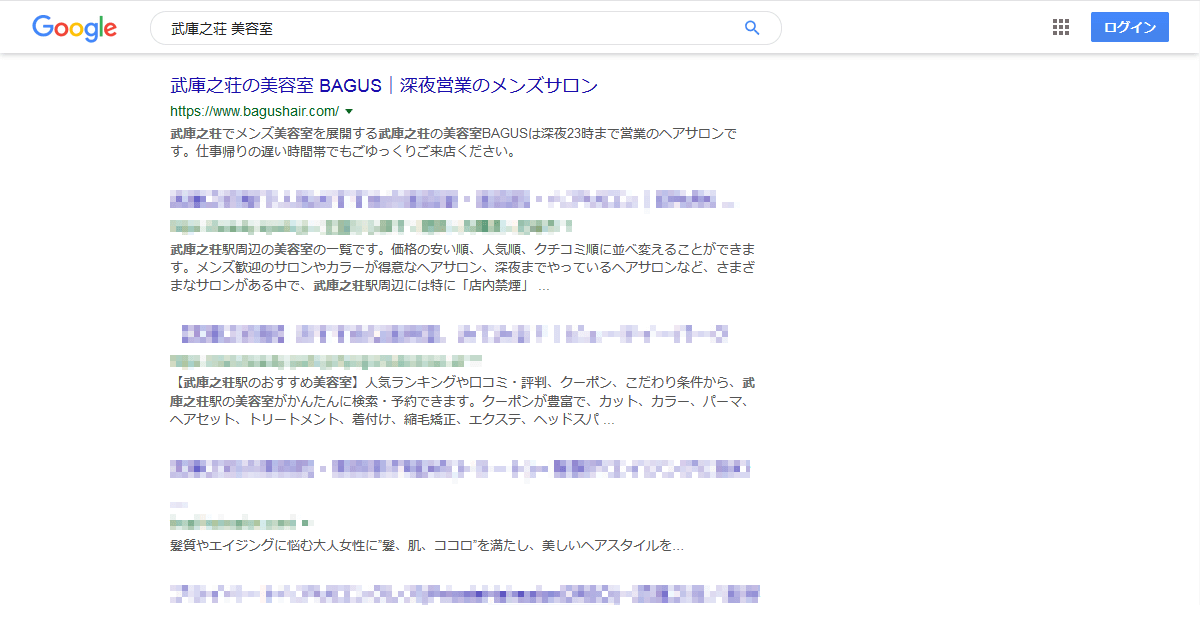Open the Google apps grid
This screenshot has height=630, width=1200.
[1061, 27]
